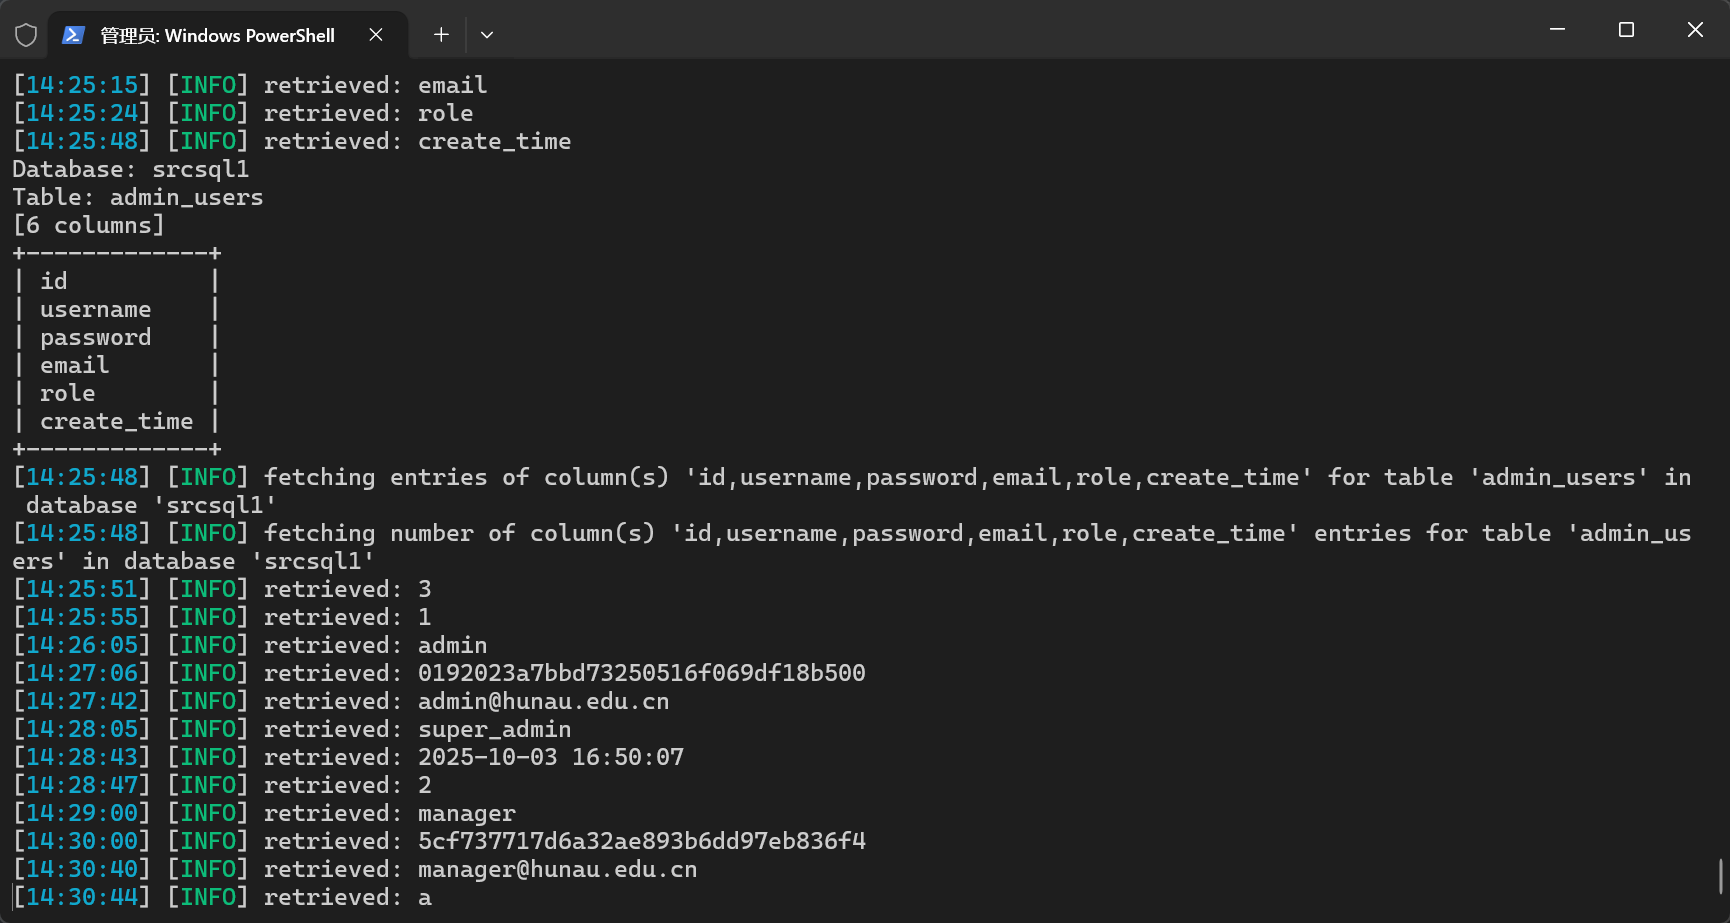This screenshot has height=923, width=1730.
Task: Expand the new tab profile dropdown
Action: (487, 35)
